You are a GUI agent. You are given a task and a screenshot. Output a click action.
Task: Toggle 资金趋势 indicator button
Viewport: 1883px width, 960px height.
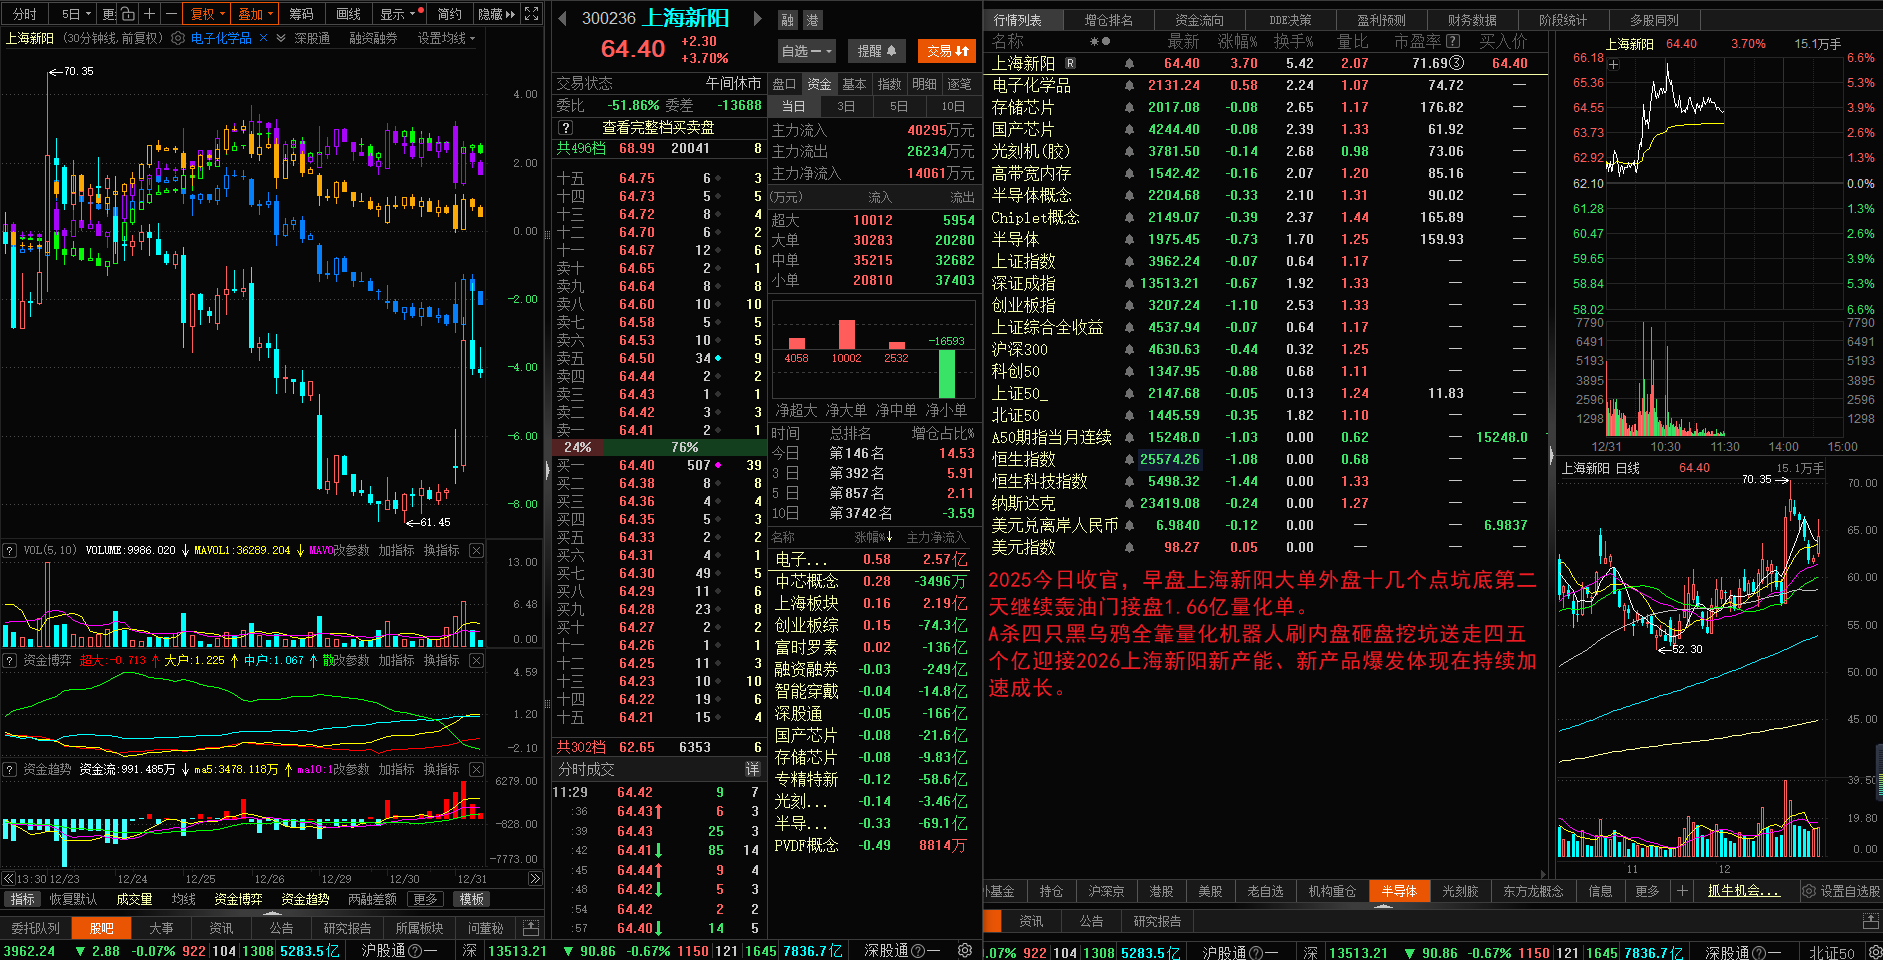pyautogui.click(x=305, y=899)
